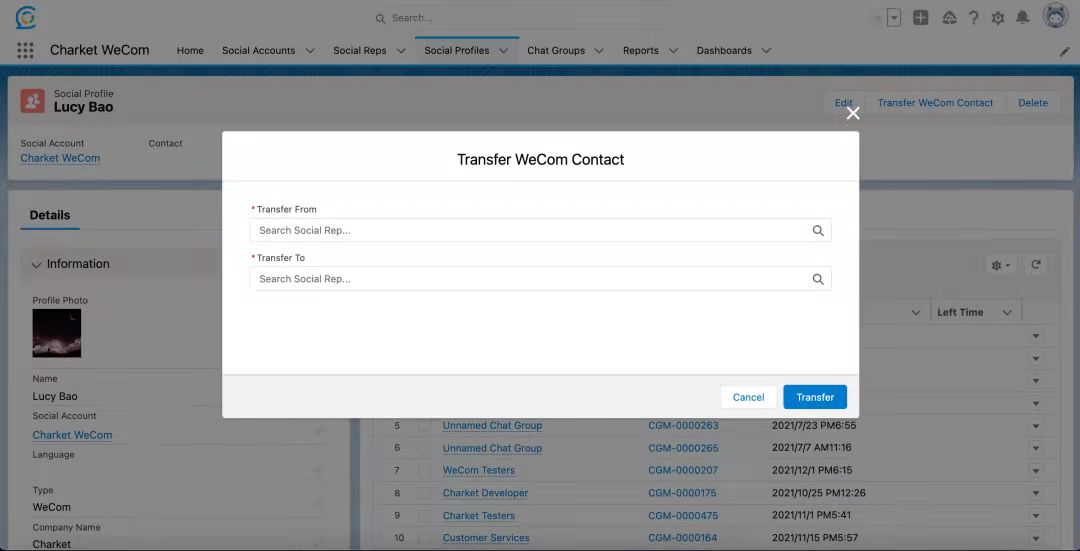Select the Charket Developer row checkbox
1080x551 pixels.
click(425, 493)
